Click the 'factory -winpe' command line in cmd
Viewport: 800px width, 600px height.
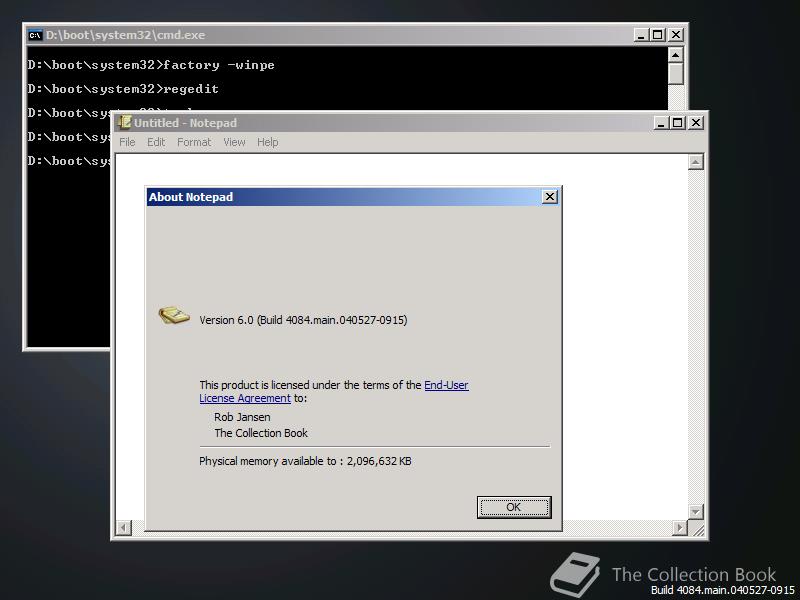point(151,65)
